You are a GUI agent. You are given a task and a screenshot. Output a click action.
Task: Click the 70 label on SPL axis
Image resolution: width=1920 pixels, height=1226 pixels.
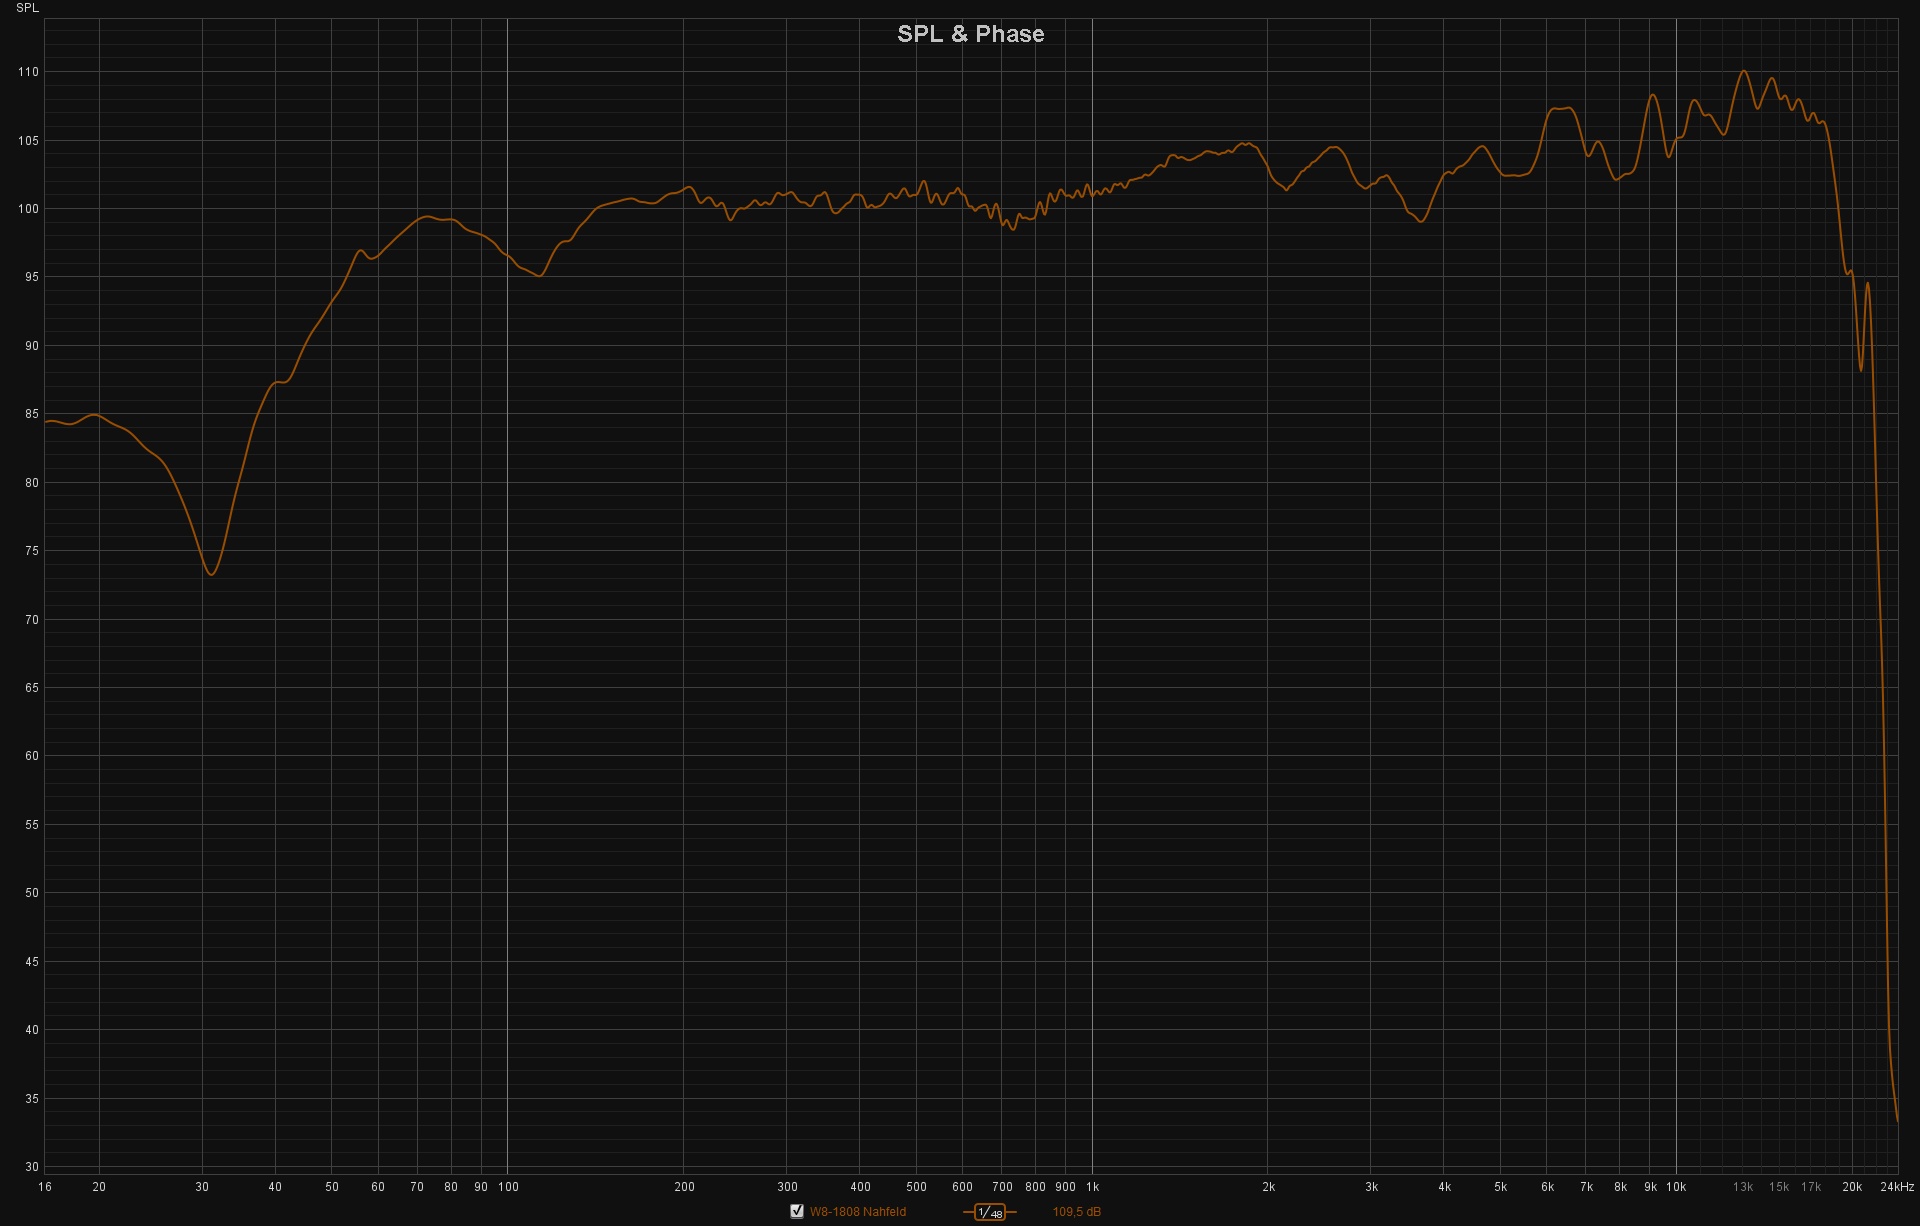click(x=32, y=620)
